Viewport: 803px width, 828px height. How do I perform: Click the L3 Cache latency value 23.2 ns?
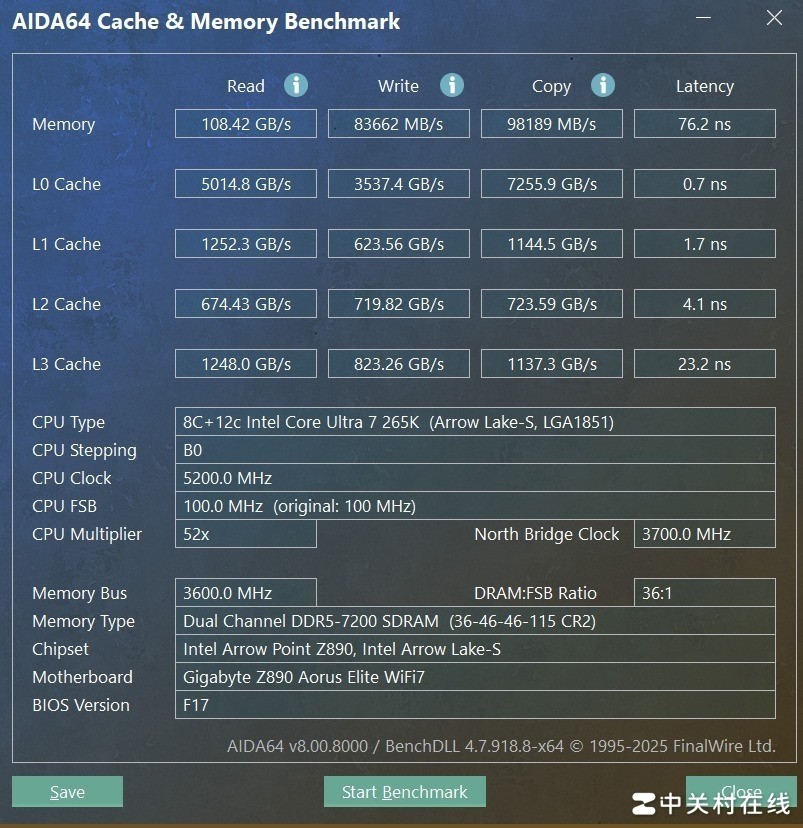pos(704,363)
